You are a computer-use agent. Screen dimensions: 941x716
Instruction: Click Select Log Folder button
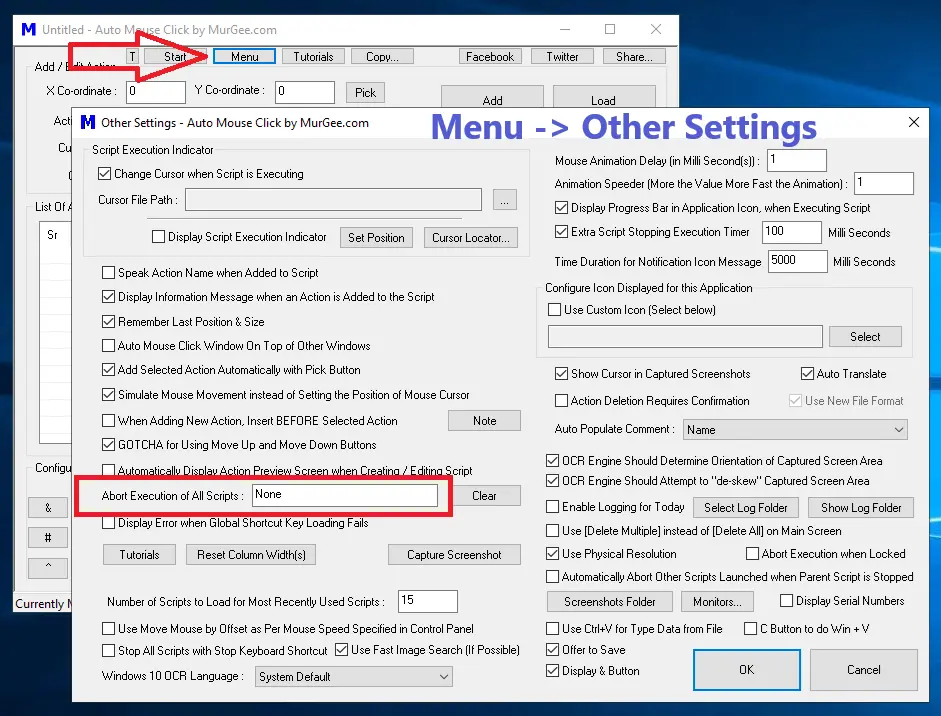[x=745, y=508]
